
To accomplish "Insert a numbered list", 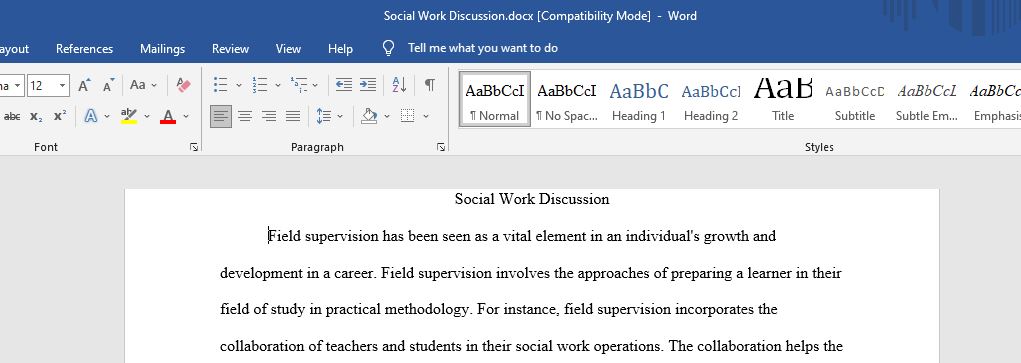I will pos(260,85).
